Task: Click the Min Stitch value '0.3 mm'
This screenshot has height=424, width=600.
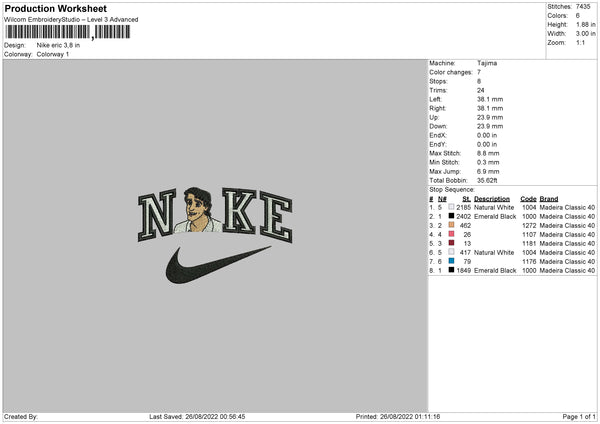Action: click(x=488, y=162)
